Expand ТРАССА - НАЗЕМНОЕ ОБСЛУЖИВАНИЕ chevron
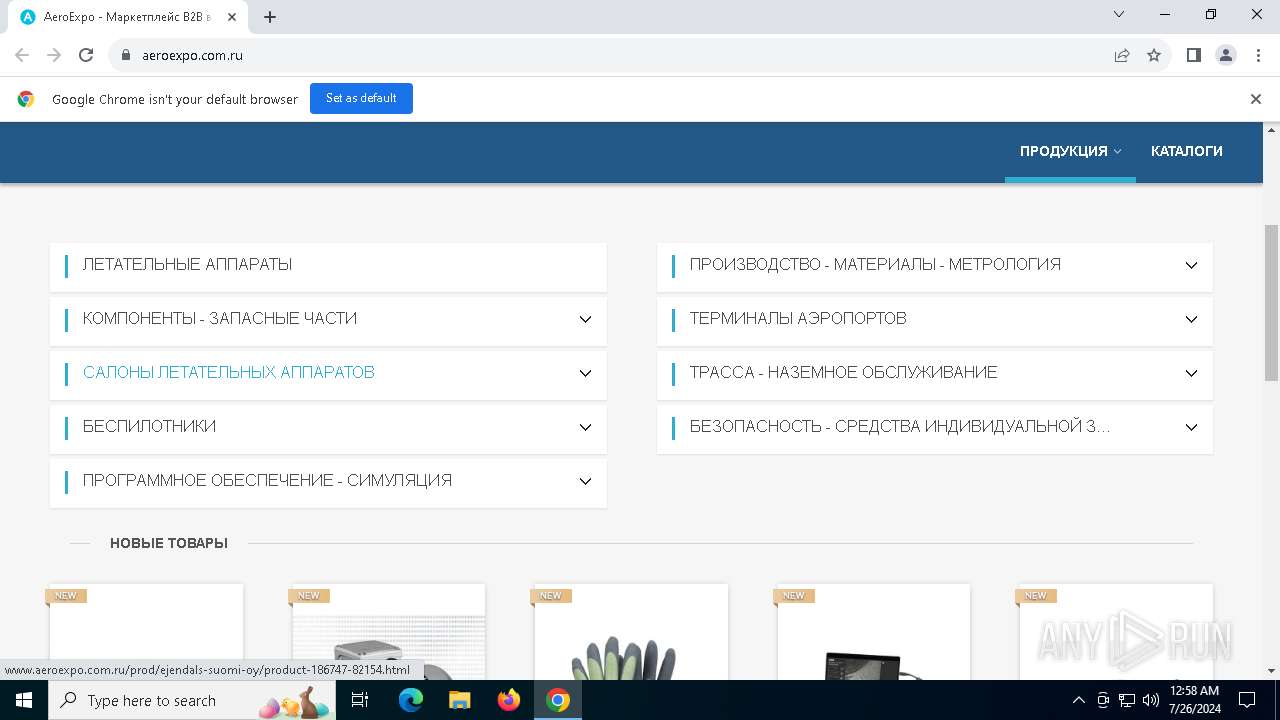This screenshot has width=1280, height=720. (x=1191, y=373)
